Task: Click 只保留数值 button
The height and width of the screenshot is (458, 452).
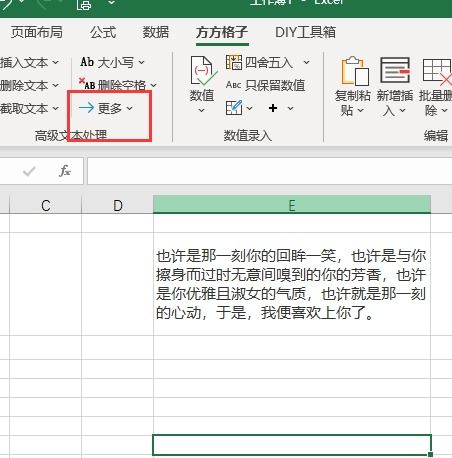Action: pyautogui.click(x=266, y=85)
